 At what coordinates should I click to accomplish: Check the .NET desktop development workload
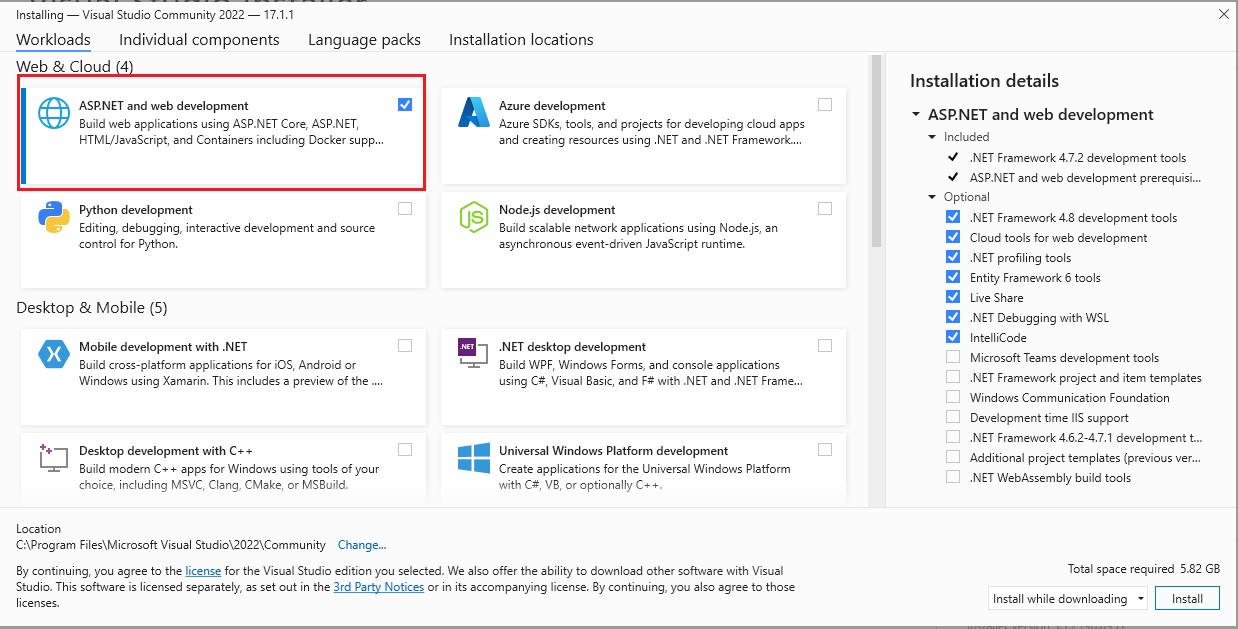tap(825, 345)
